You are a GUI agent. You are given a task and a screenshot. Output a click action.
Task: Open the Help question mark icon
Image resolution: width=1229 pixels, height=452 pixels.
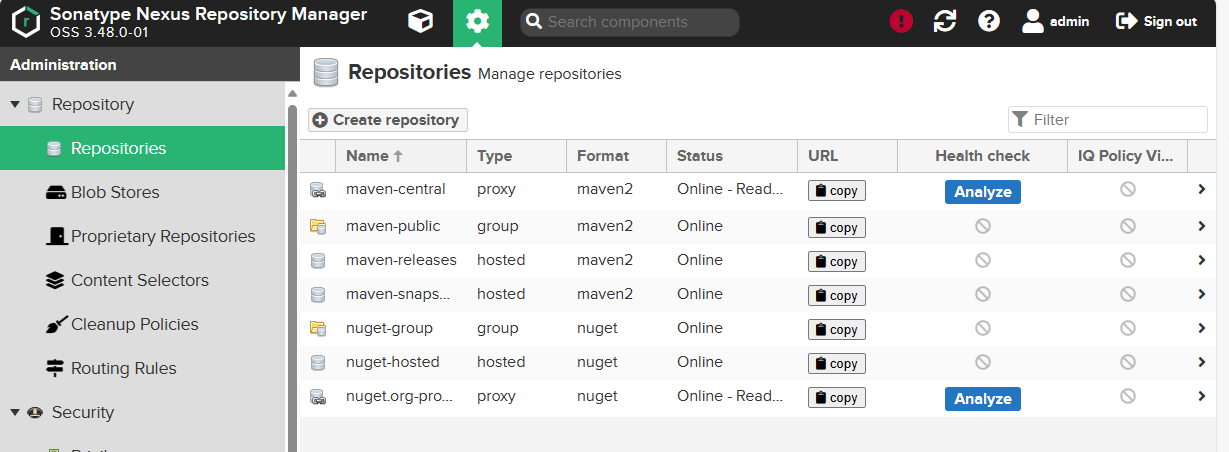989,21
